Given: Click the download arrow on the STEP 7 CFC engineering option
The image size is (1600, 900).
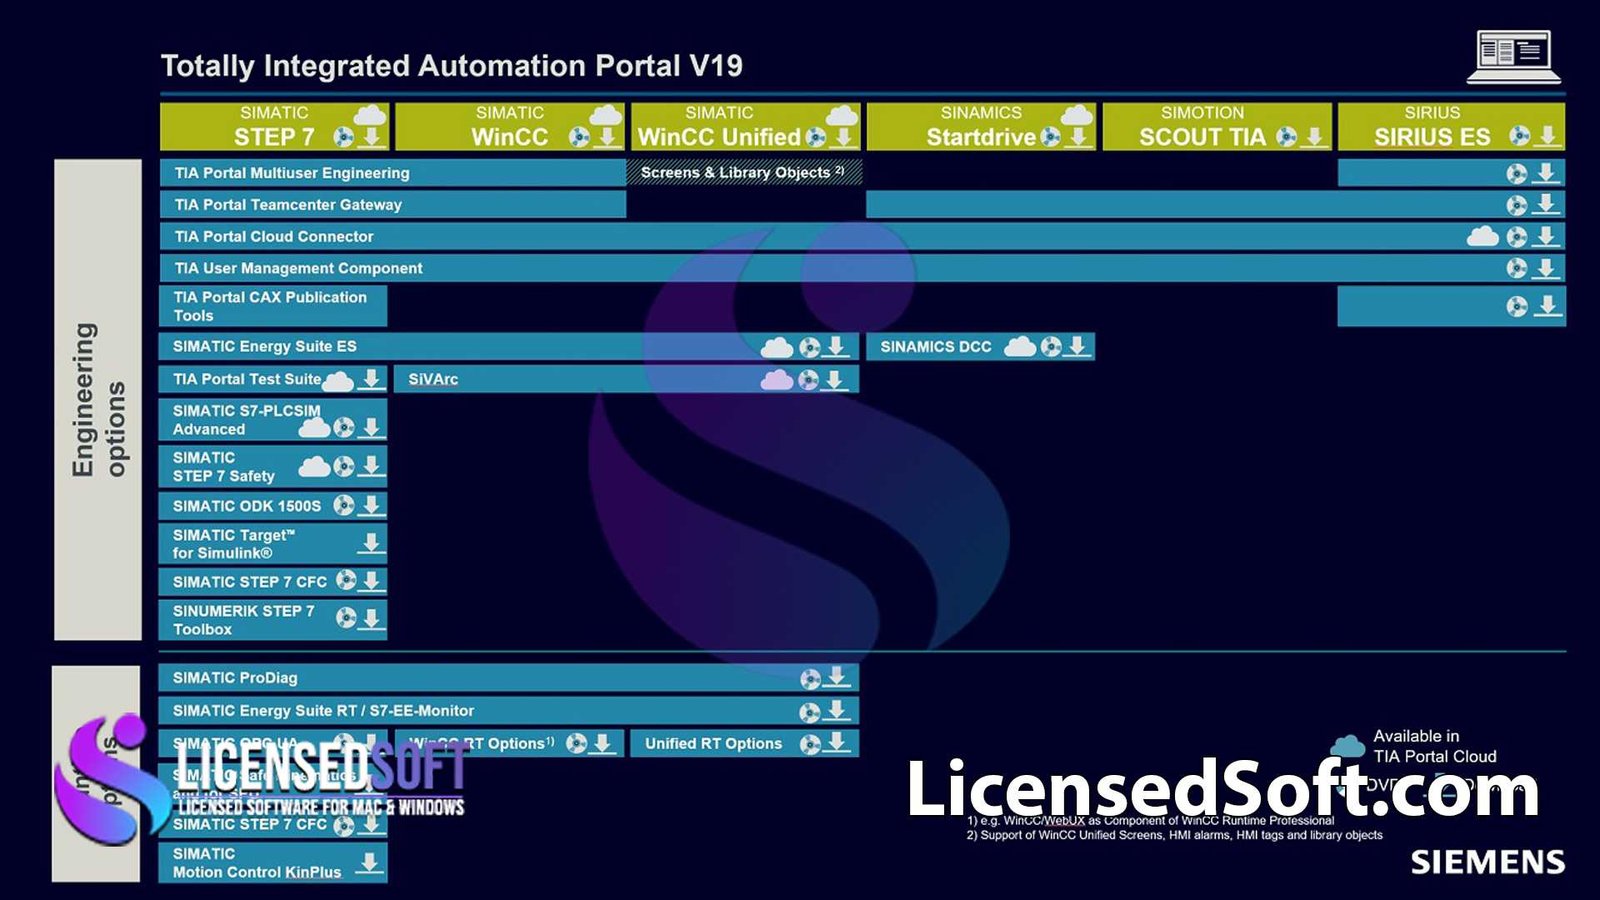Looking at the screenshot, I should click(x=371, y=581).
